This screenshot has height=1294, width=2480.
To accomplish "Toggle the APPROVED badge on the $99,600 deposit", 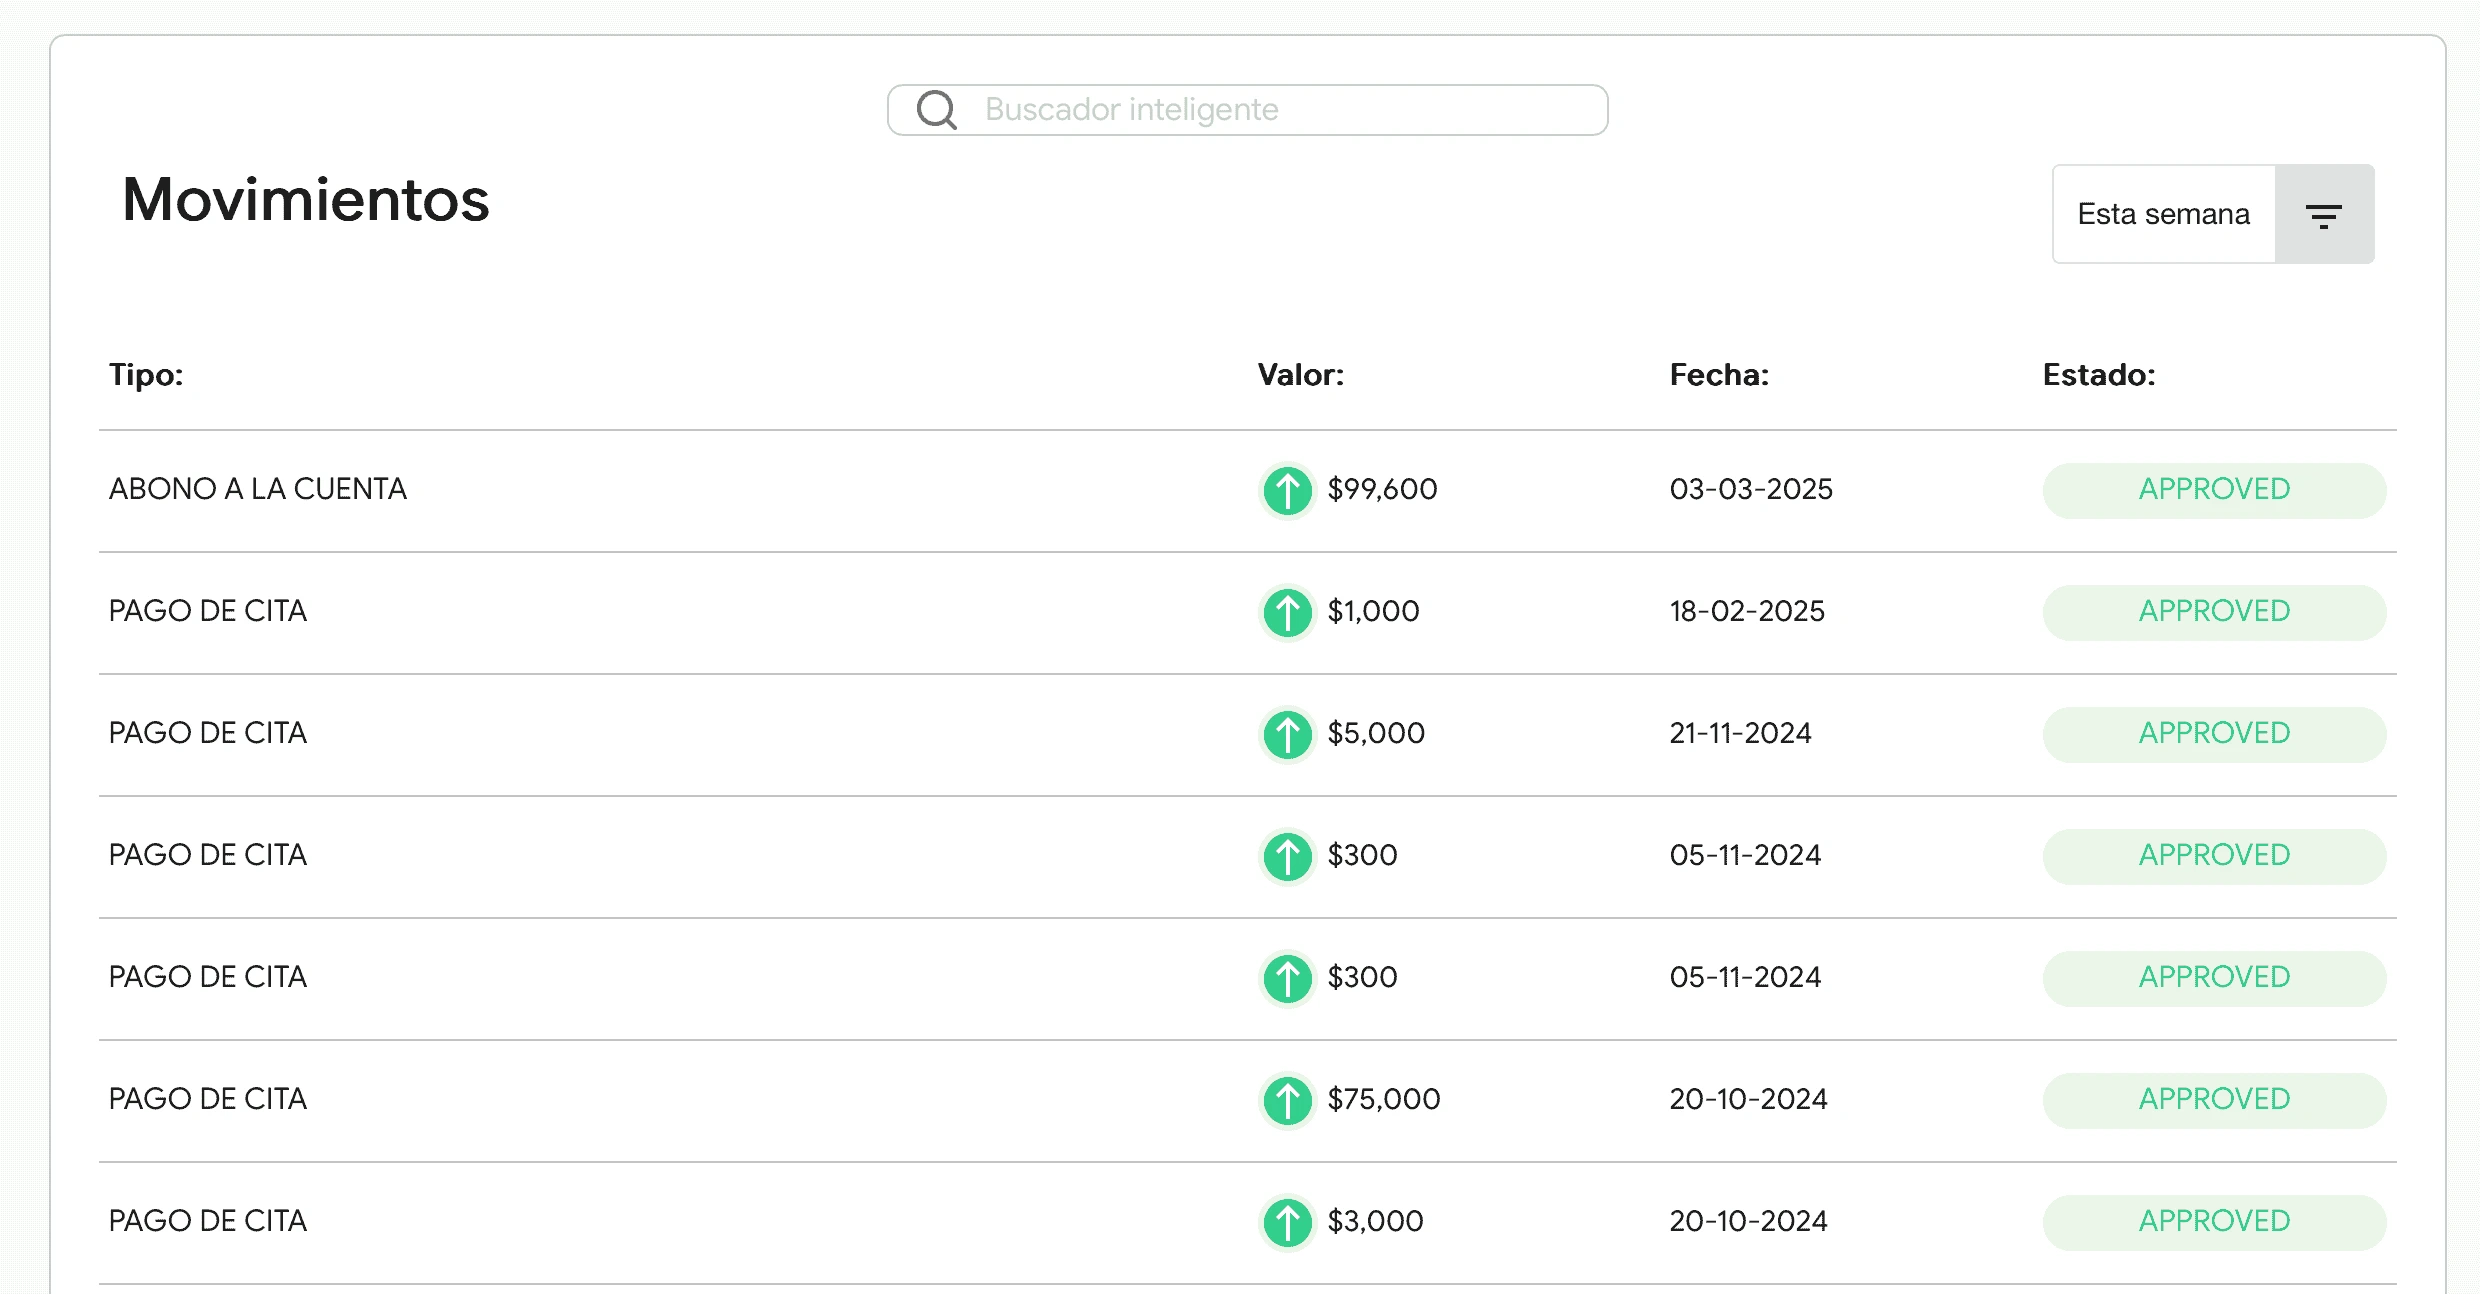I will (x=2213, y=490).
